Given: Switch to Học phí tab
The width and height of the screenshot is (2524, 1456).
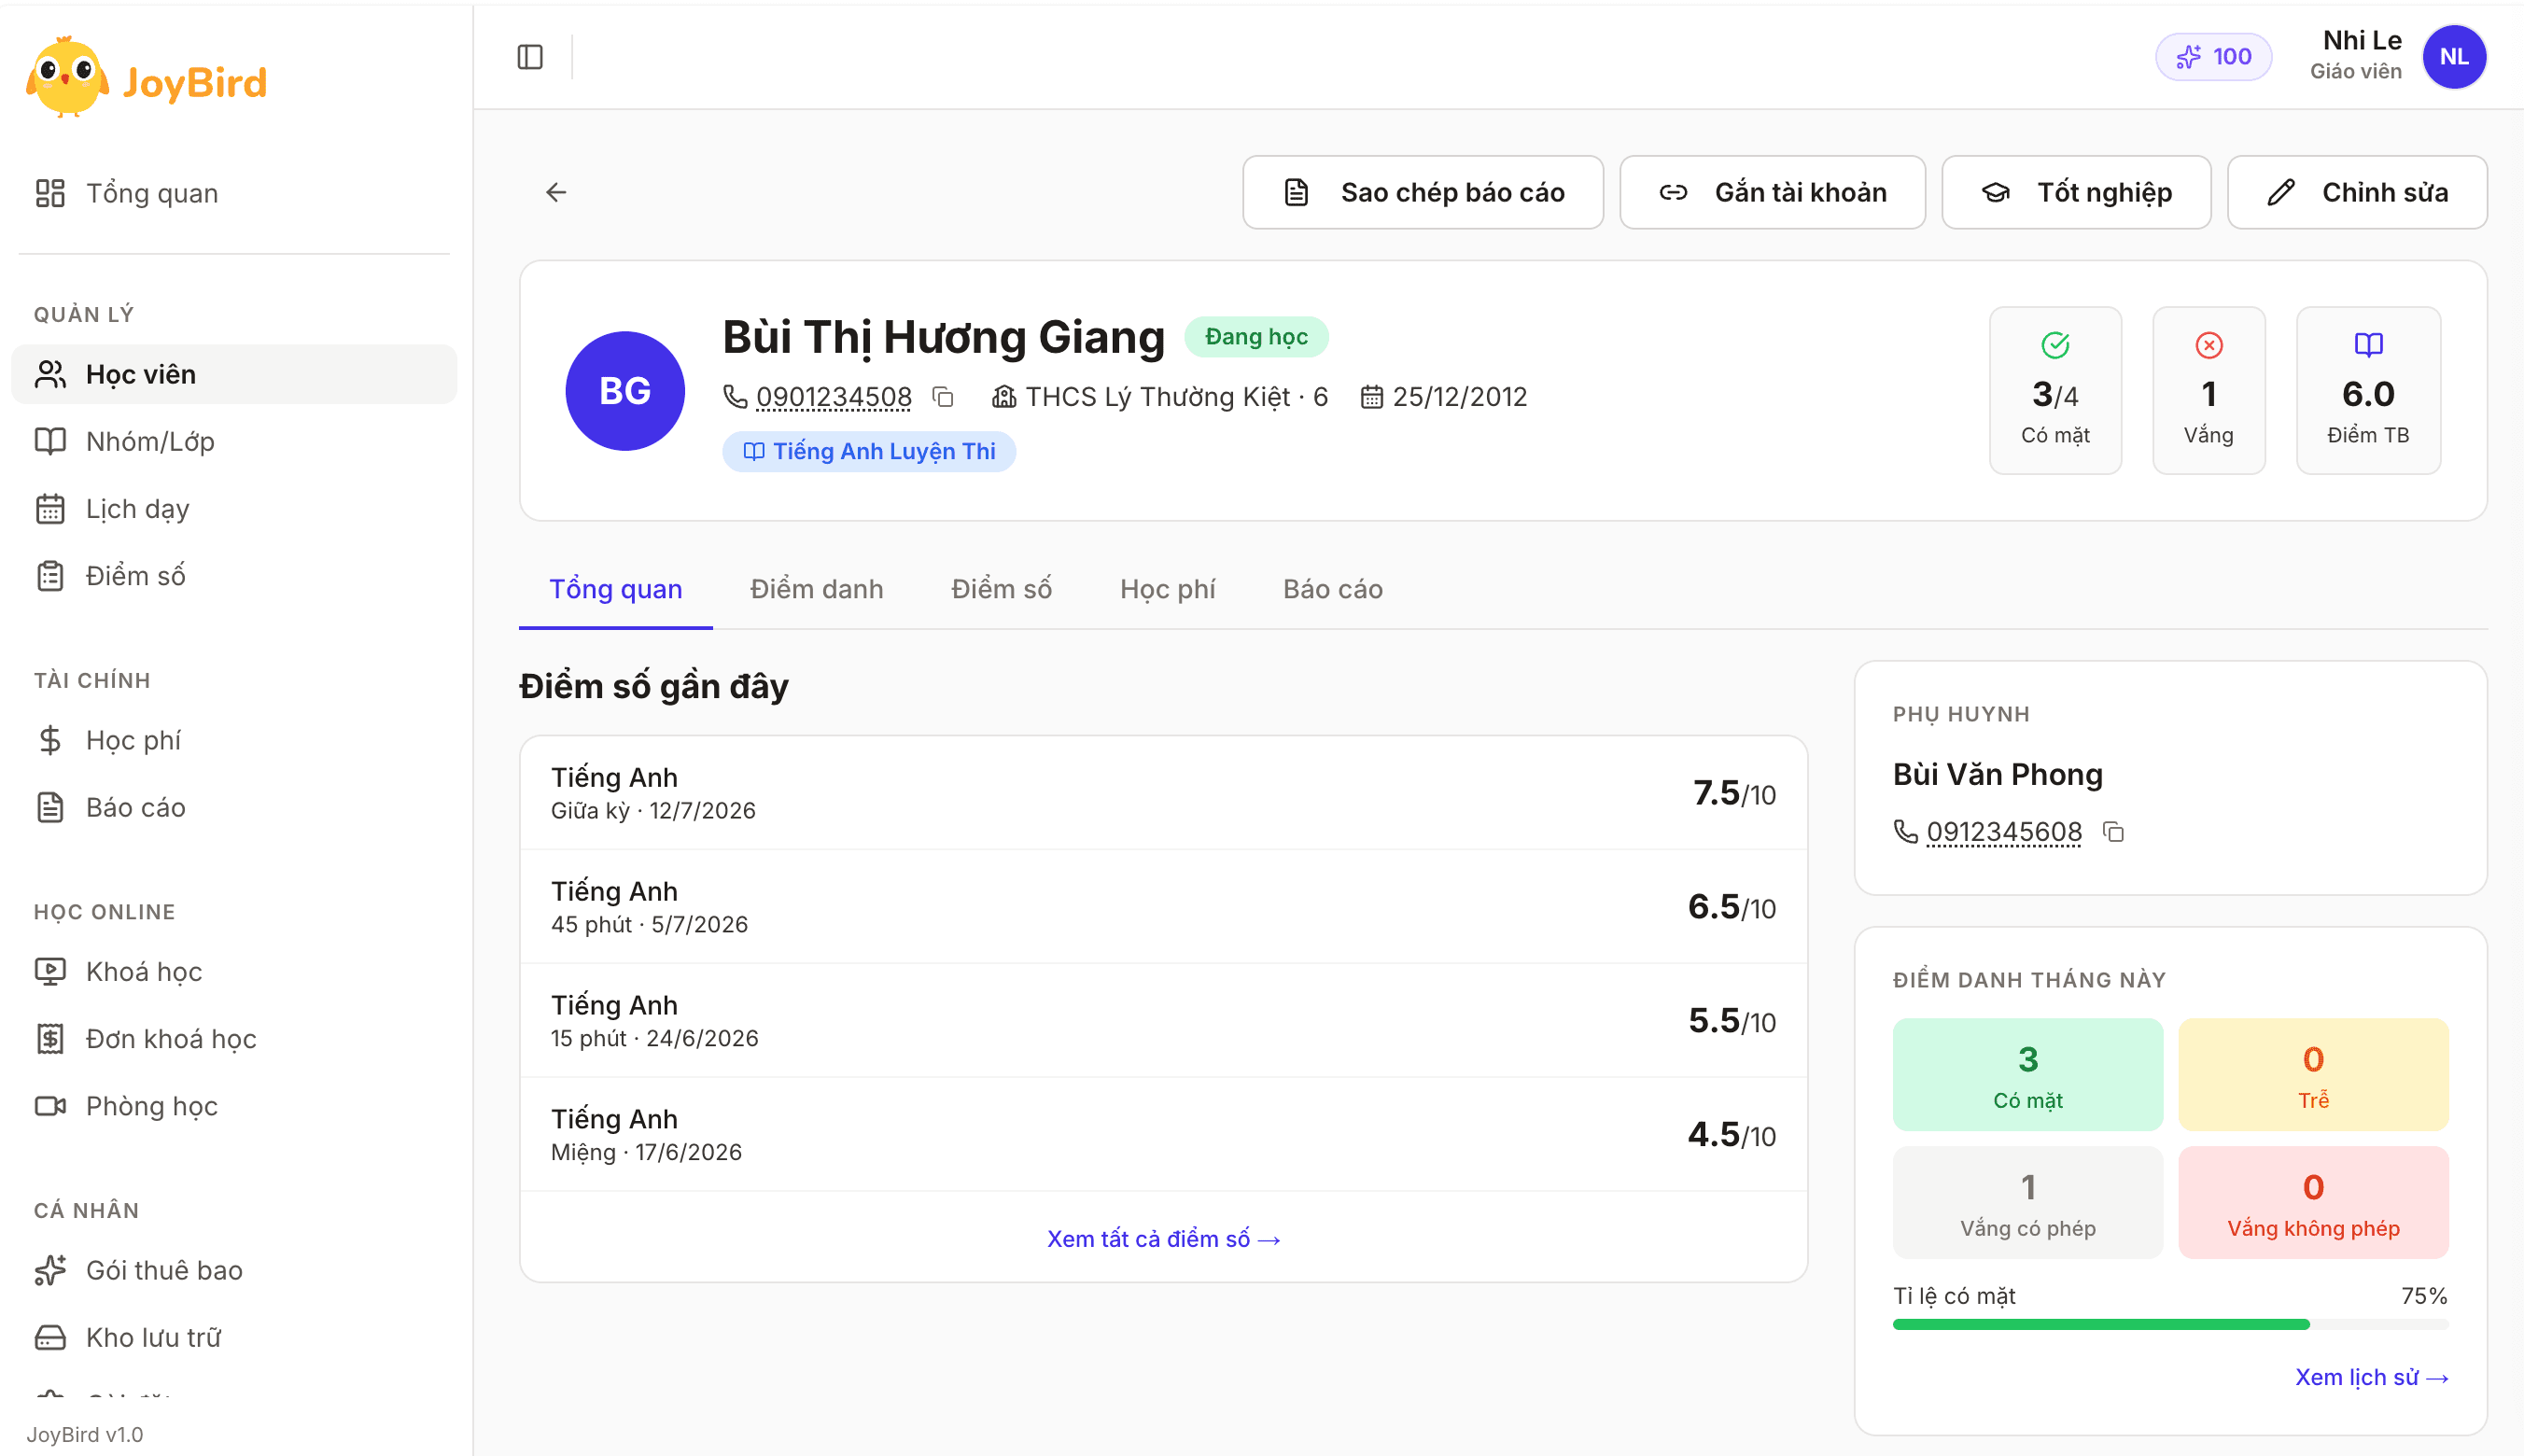Looking at the screenshot, I should pyautogui.click(x=1167, y=589).
